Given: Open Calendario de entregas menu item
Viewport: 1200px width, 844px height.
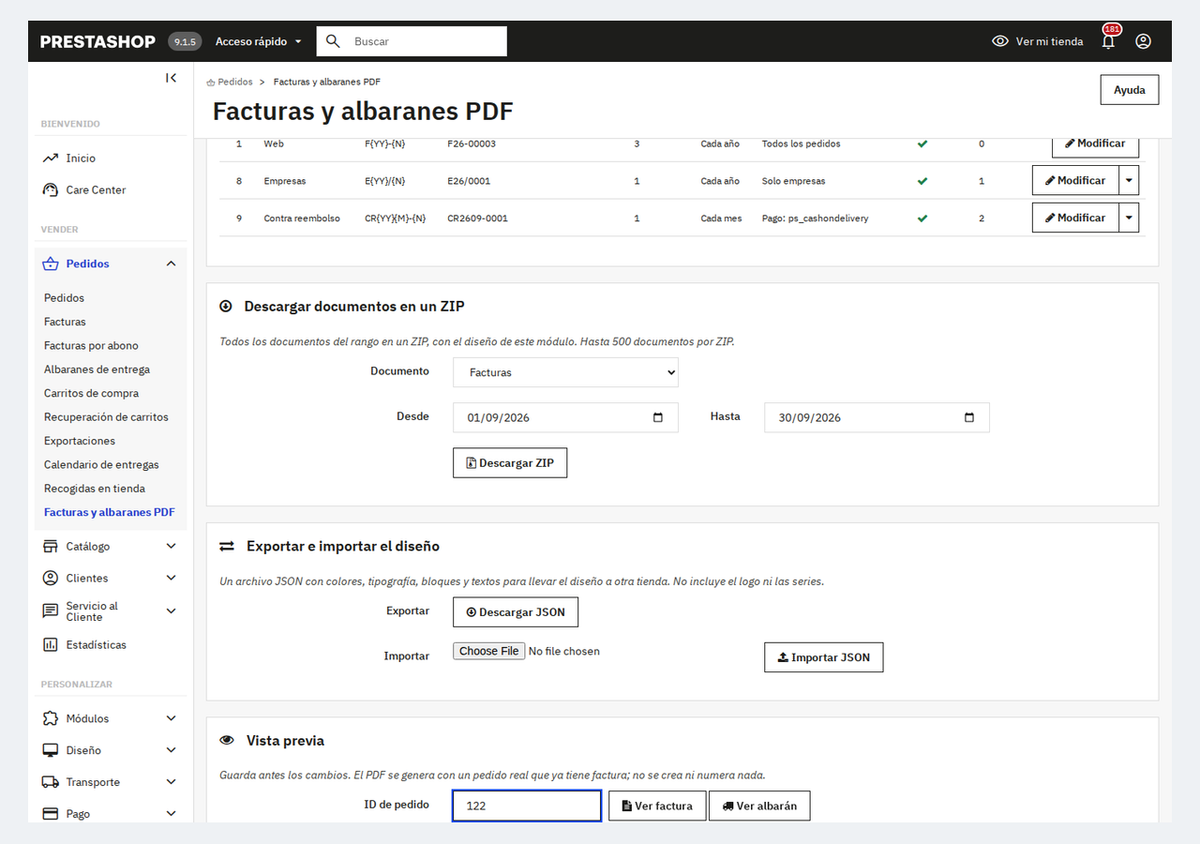Looking at the screenshot, I should click(102, 465).
